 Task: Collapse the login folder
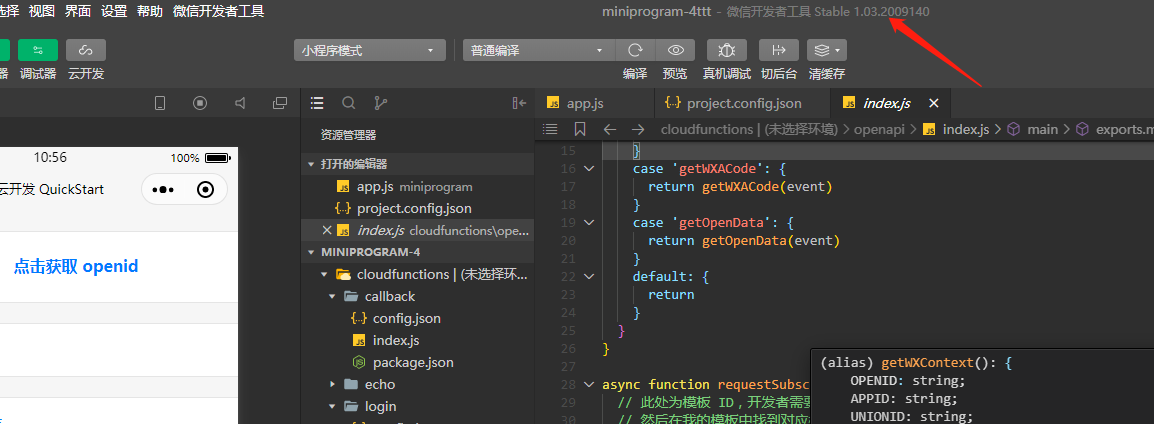[418, 406]
